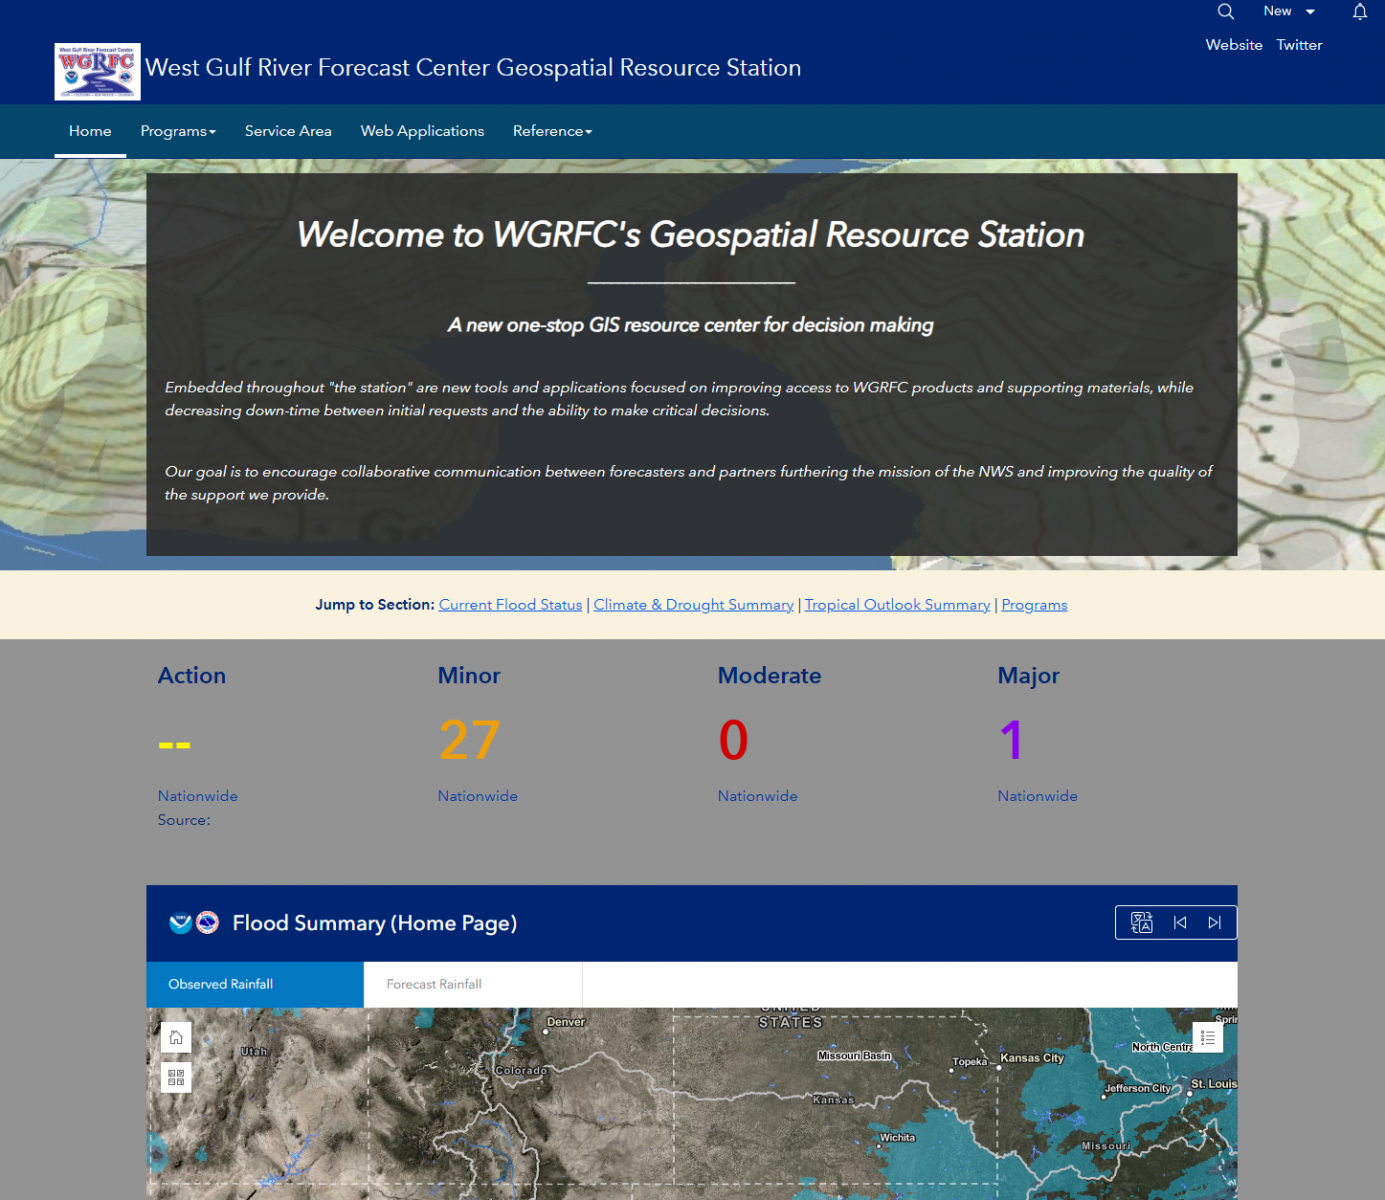Open the Website link in the header

click(x=1234, y=45)
